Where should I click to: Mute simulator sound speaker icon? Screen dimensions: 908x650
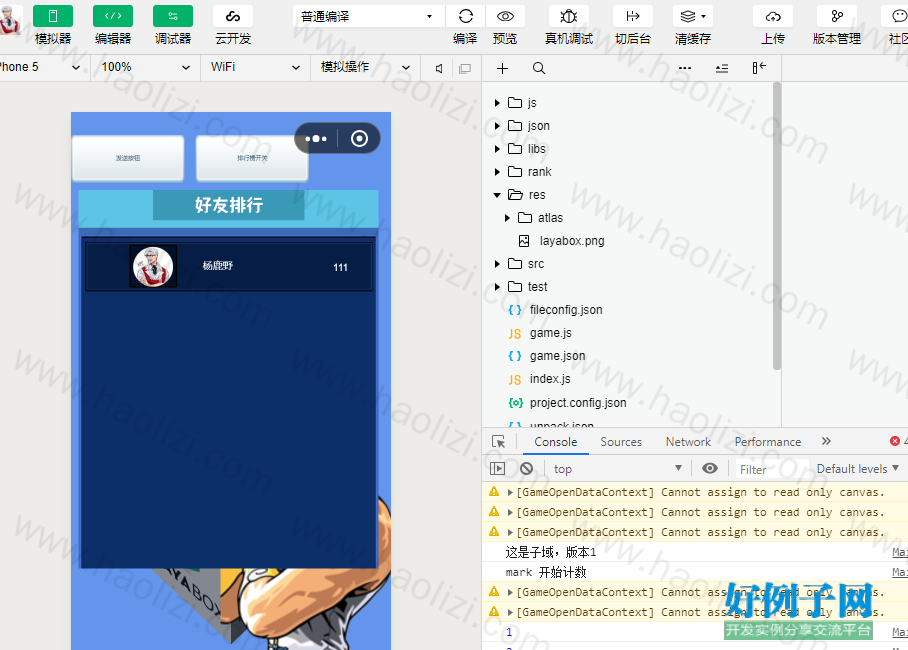(x=440, y=68)
